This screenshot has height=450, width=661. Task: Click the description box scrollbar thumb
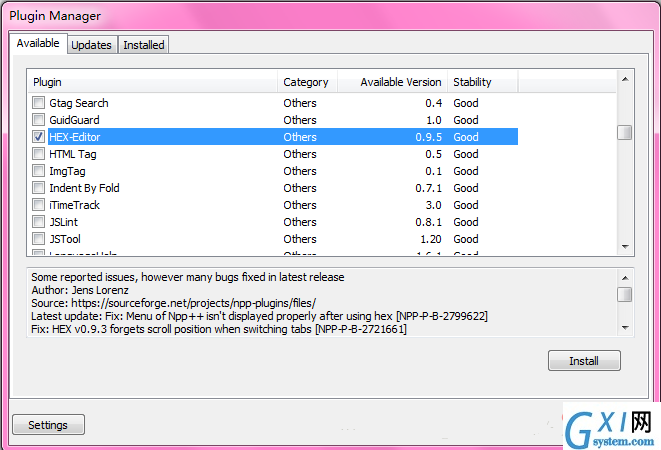(625, 294)
